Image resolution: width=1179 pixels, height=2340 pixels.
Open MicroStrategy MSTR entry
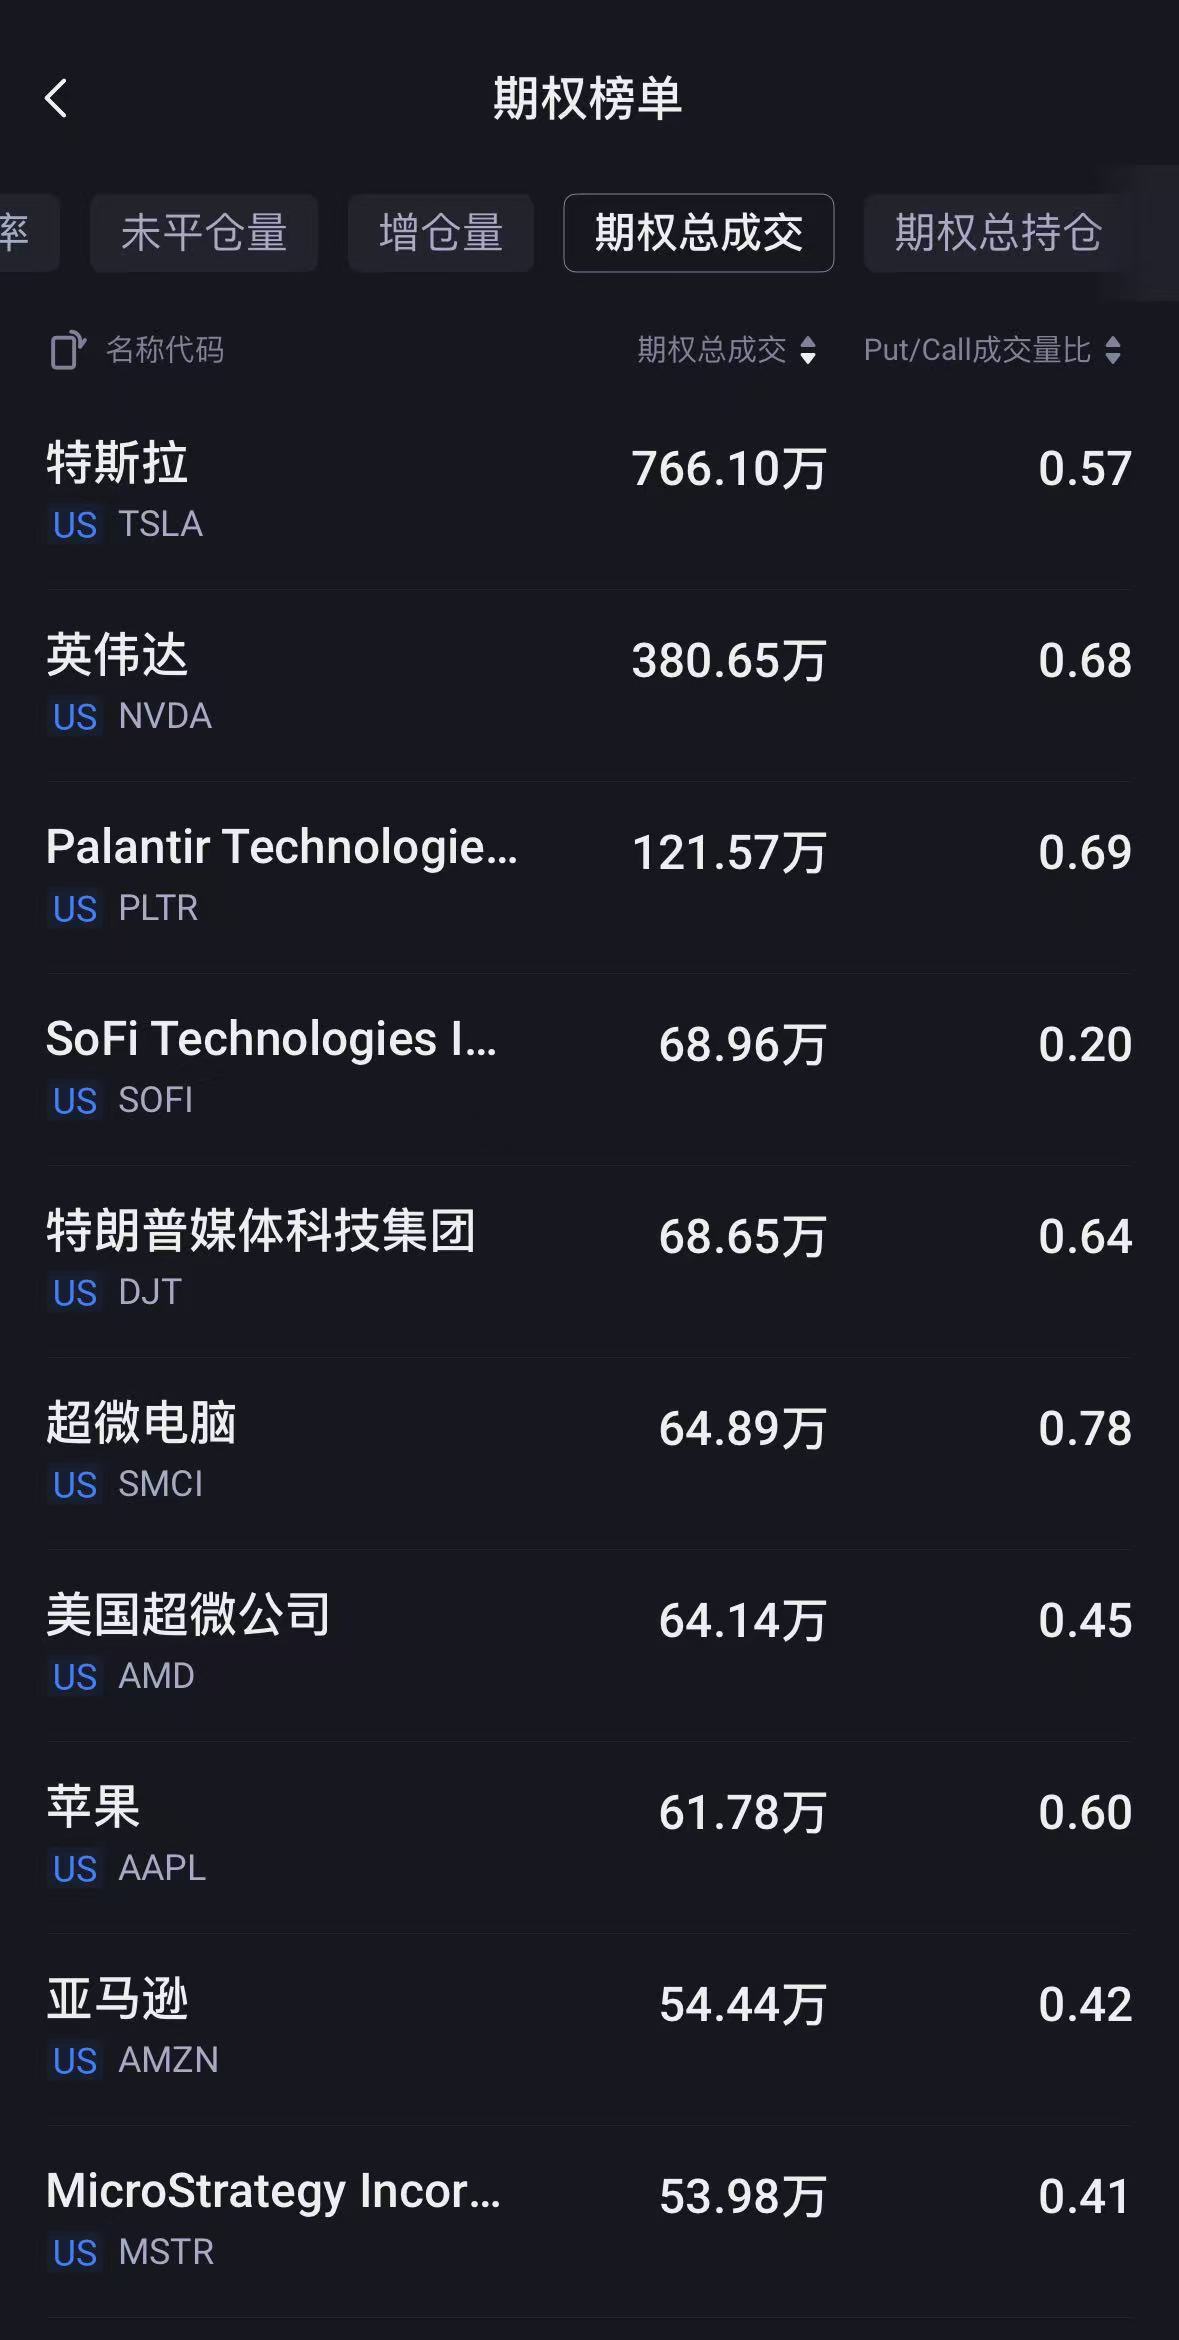point(589,2221)
